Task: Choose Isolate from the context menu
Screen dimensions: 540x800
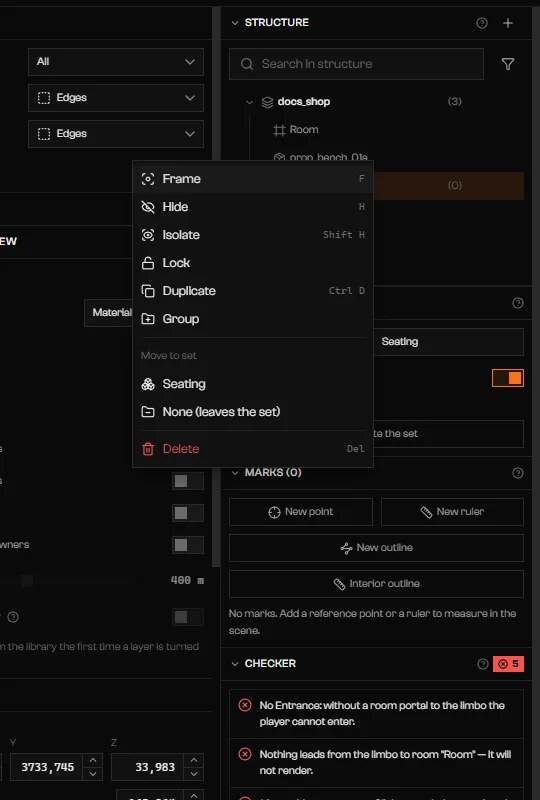Action: [x=253, y=235]
